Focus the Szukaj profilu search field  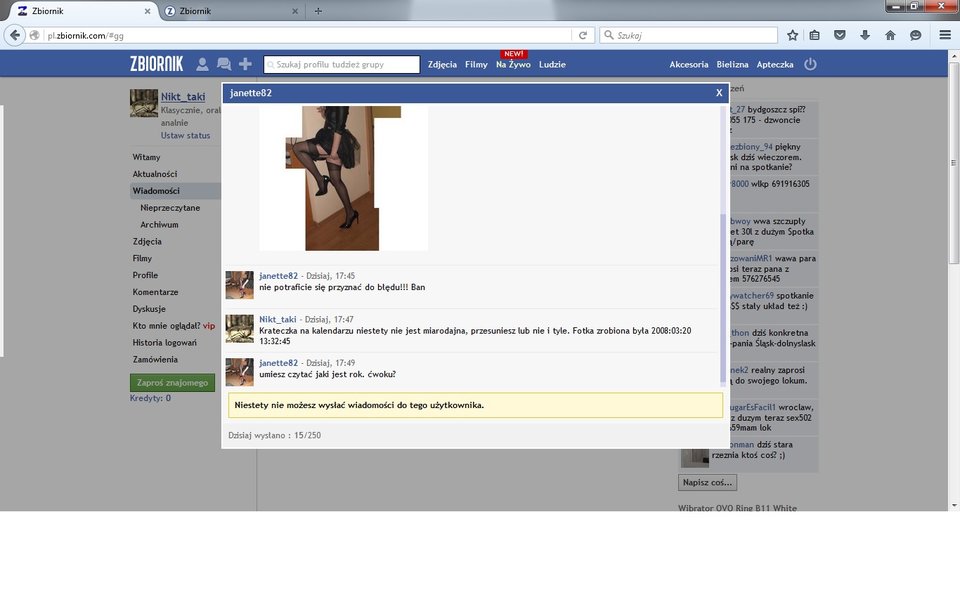click(342, 64)
